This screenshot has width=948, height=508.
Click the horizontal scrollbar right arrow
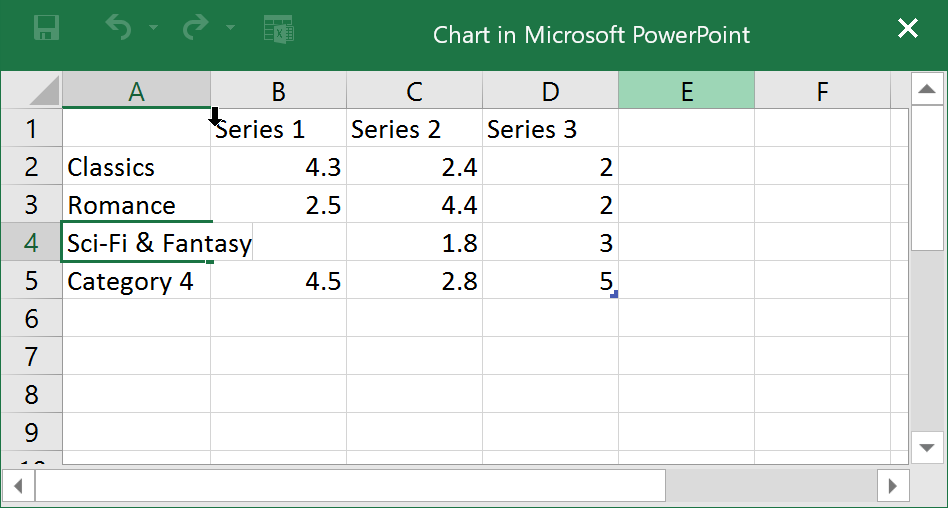tap(893, 485)
